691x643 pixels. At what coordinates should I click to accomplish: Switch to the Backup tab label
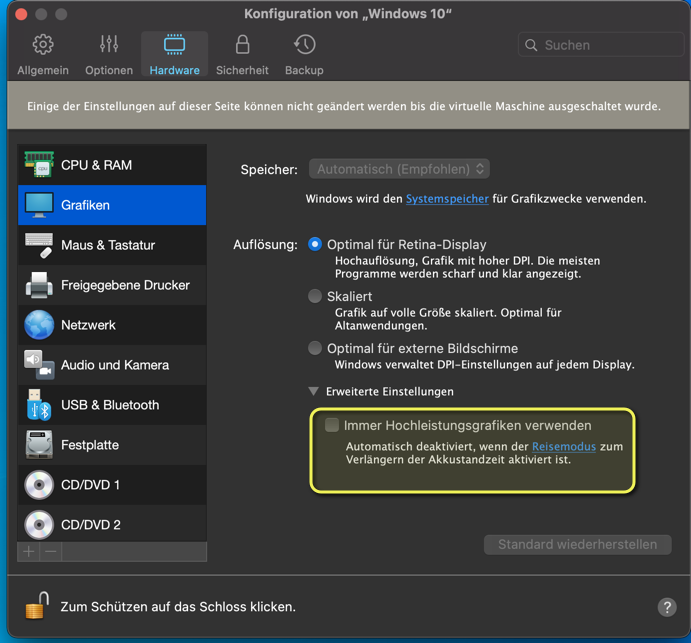pyautogui.click(x=304, y=70)
